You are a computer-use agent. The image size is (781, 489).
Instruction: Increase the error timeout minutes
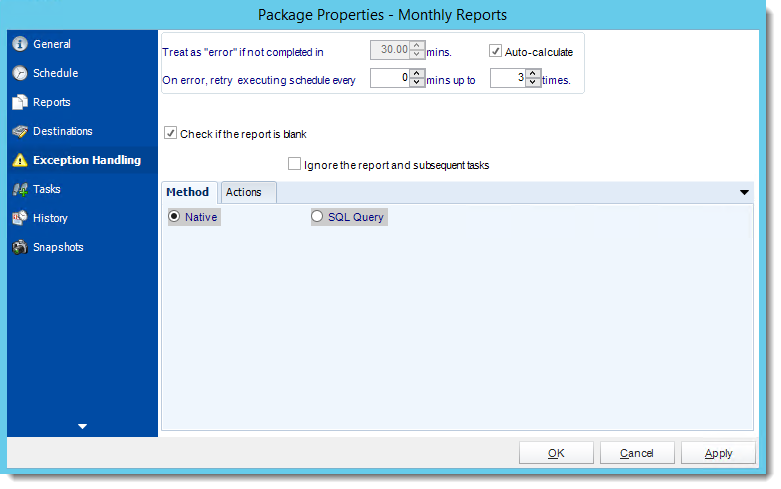pos(417,45)
